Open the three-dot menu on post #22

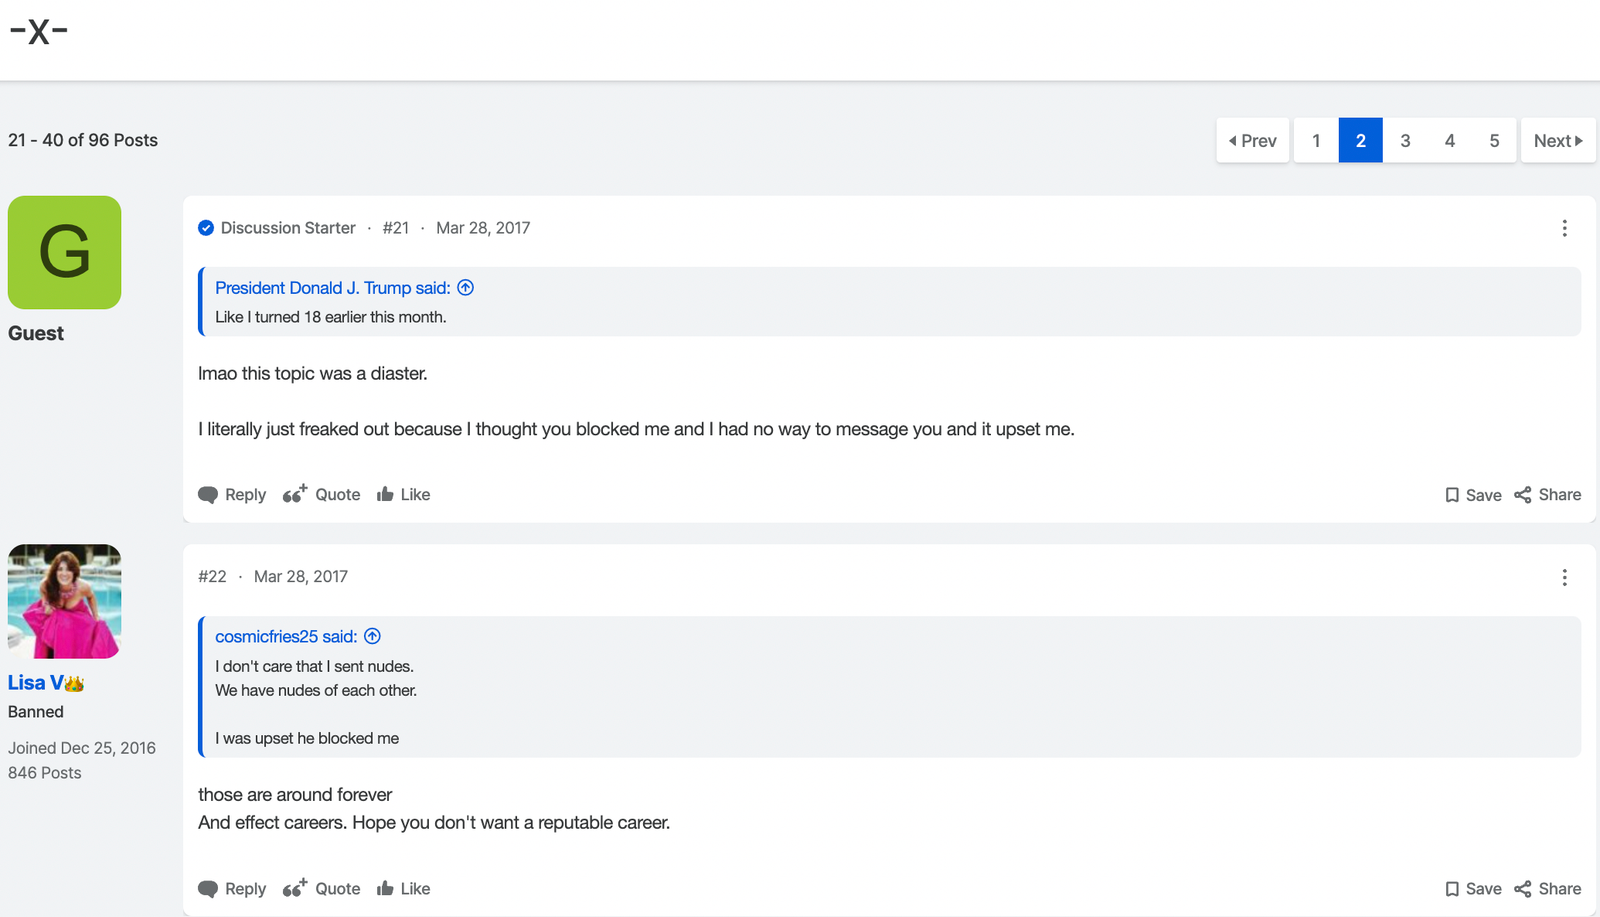point(1564,577)
